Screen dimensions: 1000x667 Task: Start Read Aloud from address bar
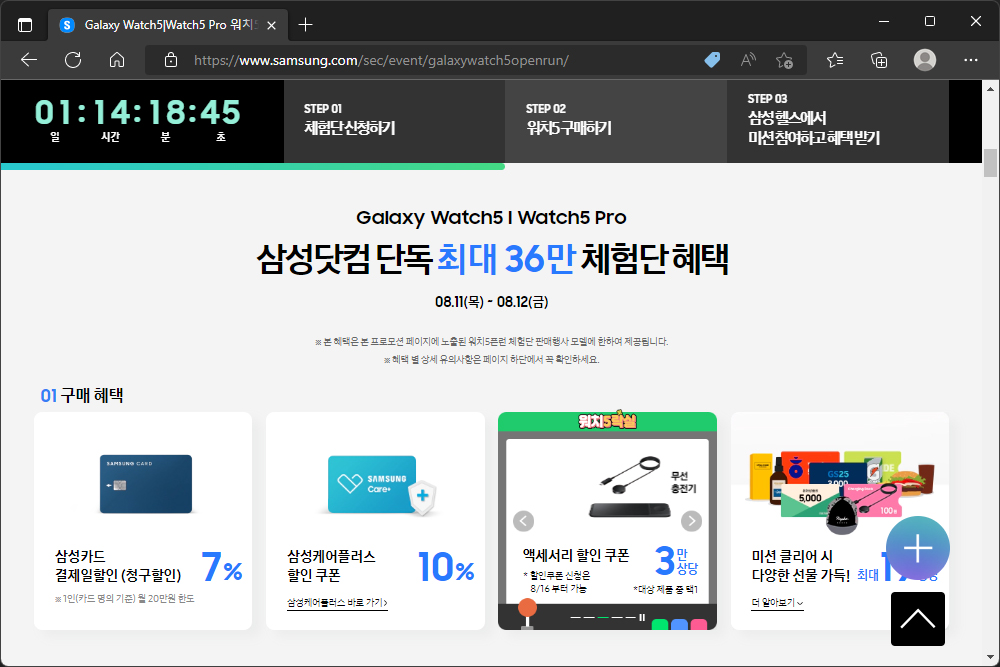[x=748, y=60]
